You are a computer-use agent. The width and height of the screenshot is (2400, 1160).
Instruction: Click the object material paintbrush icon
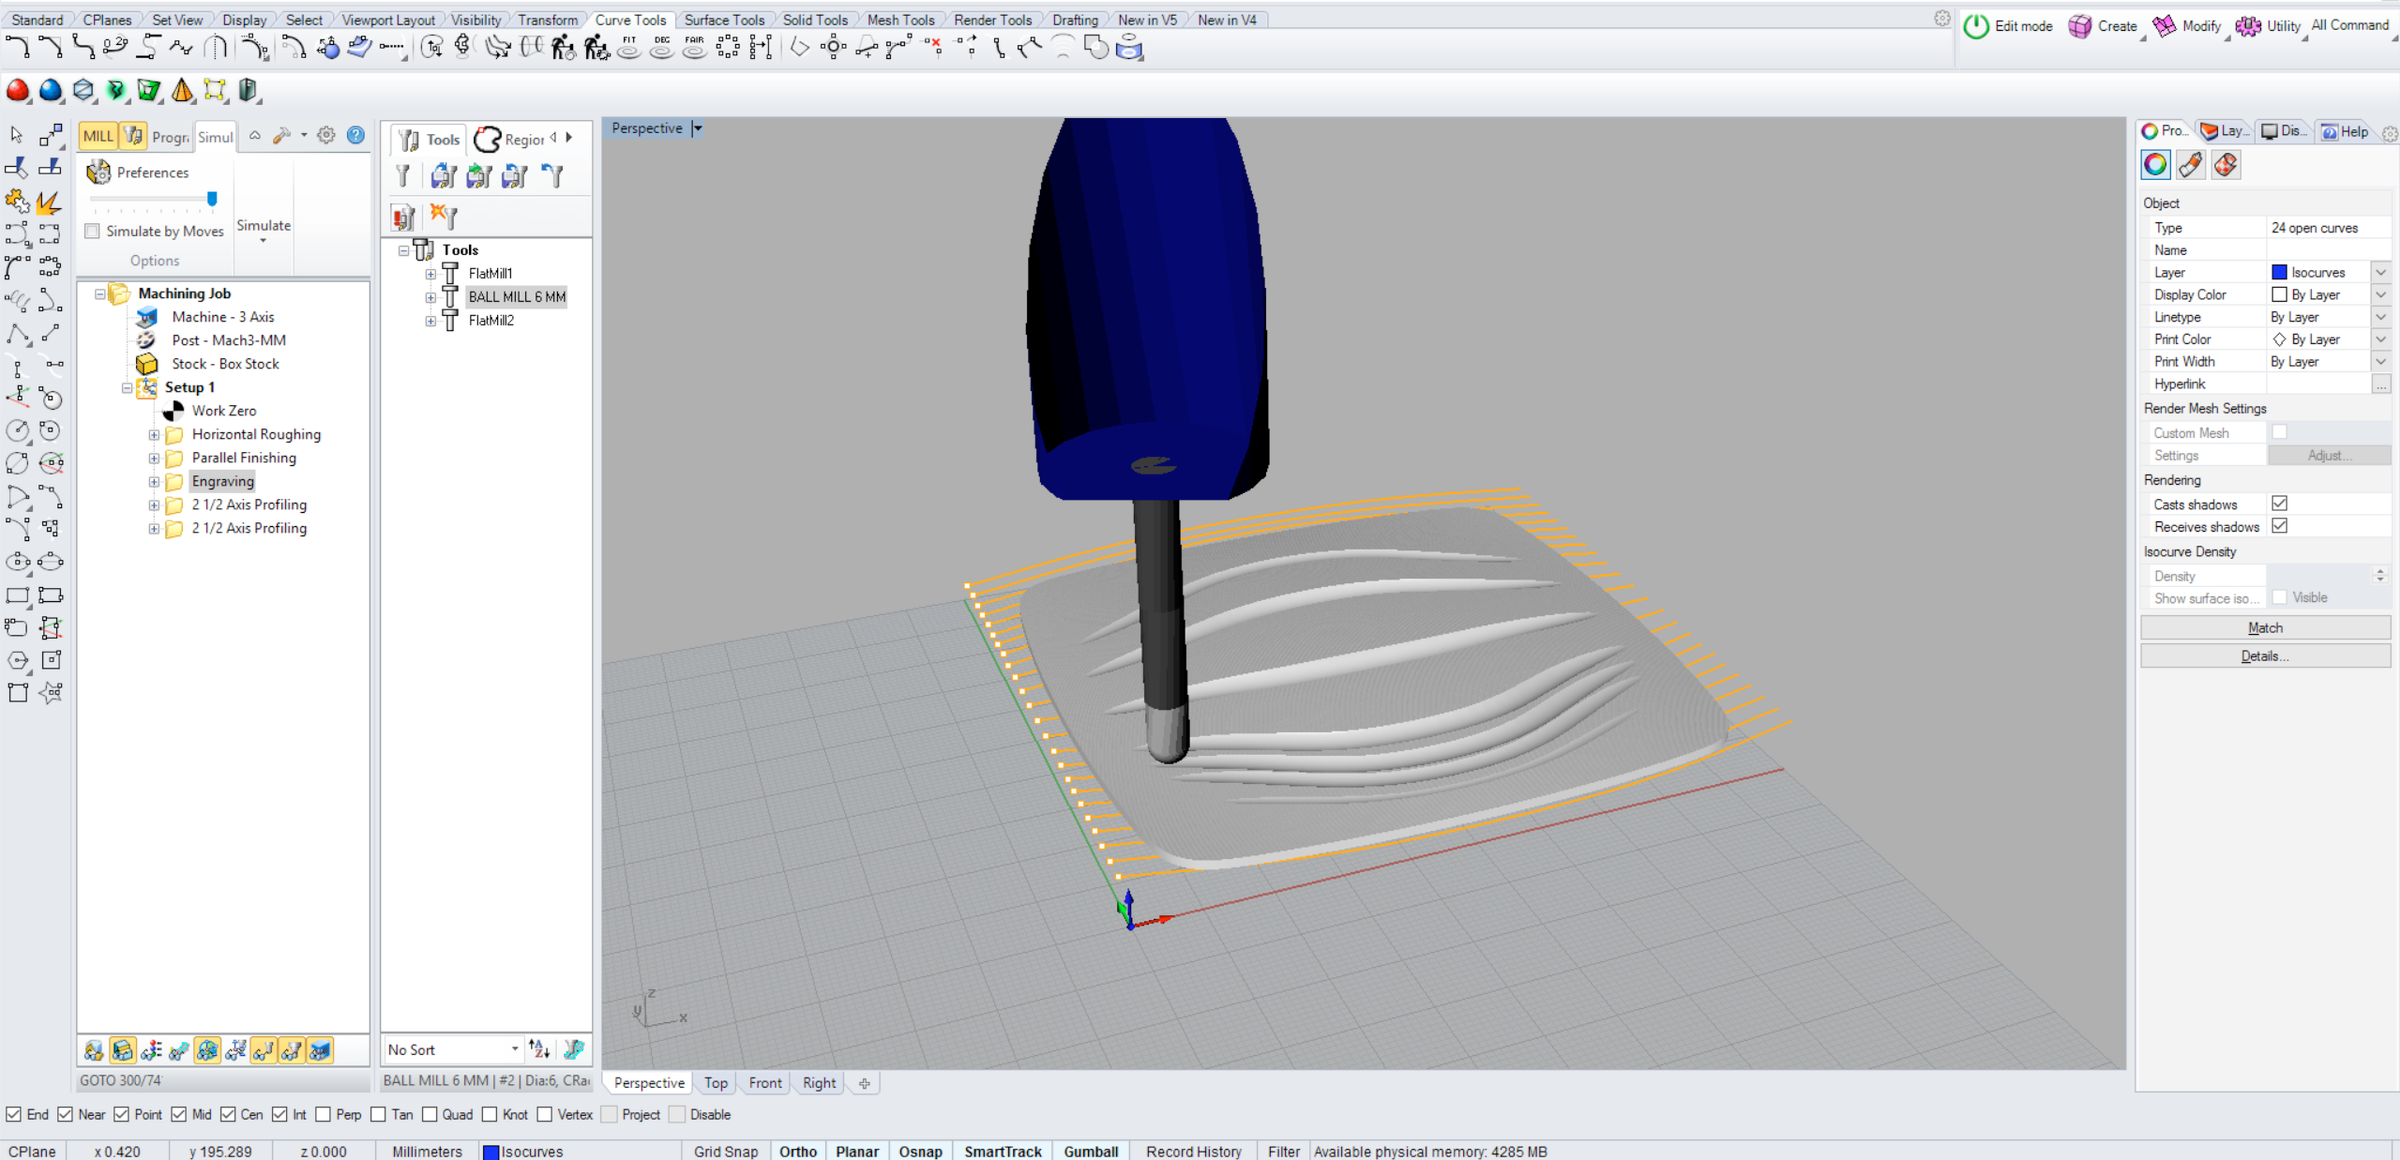point(2190,165)
